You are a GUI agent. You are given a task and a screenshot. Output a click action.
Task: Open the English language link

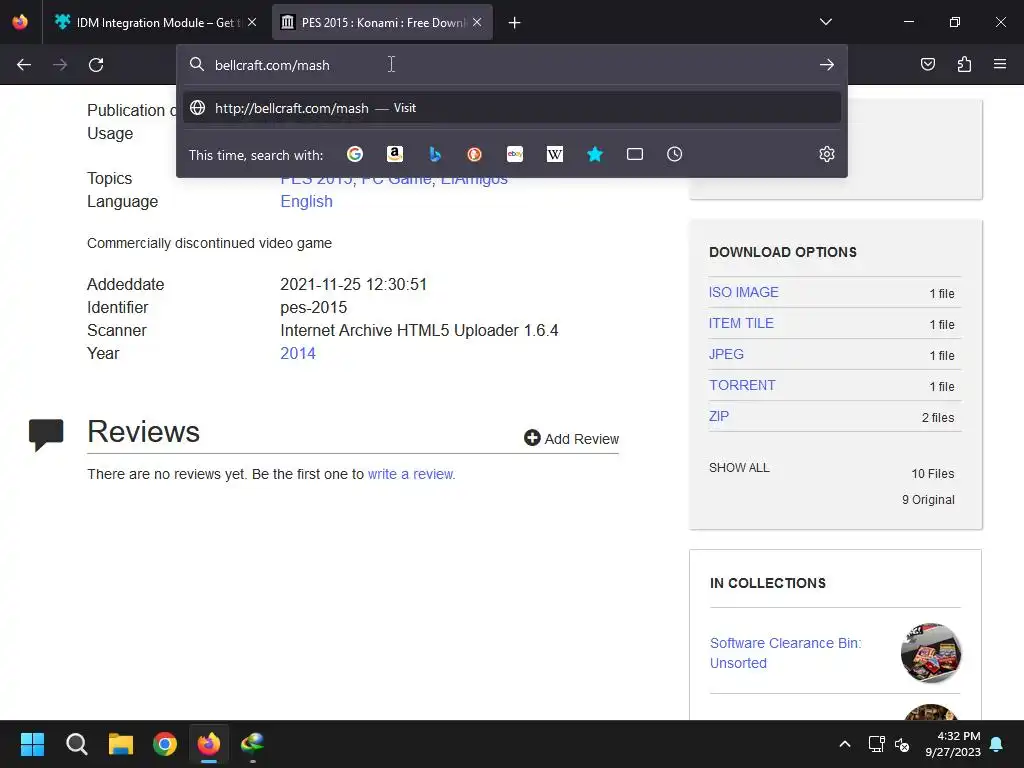pos(306,201)
